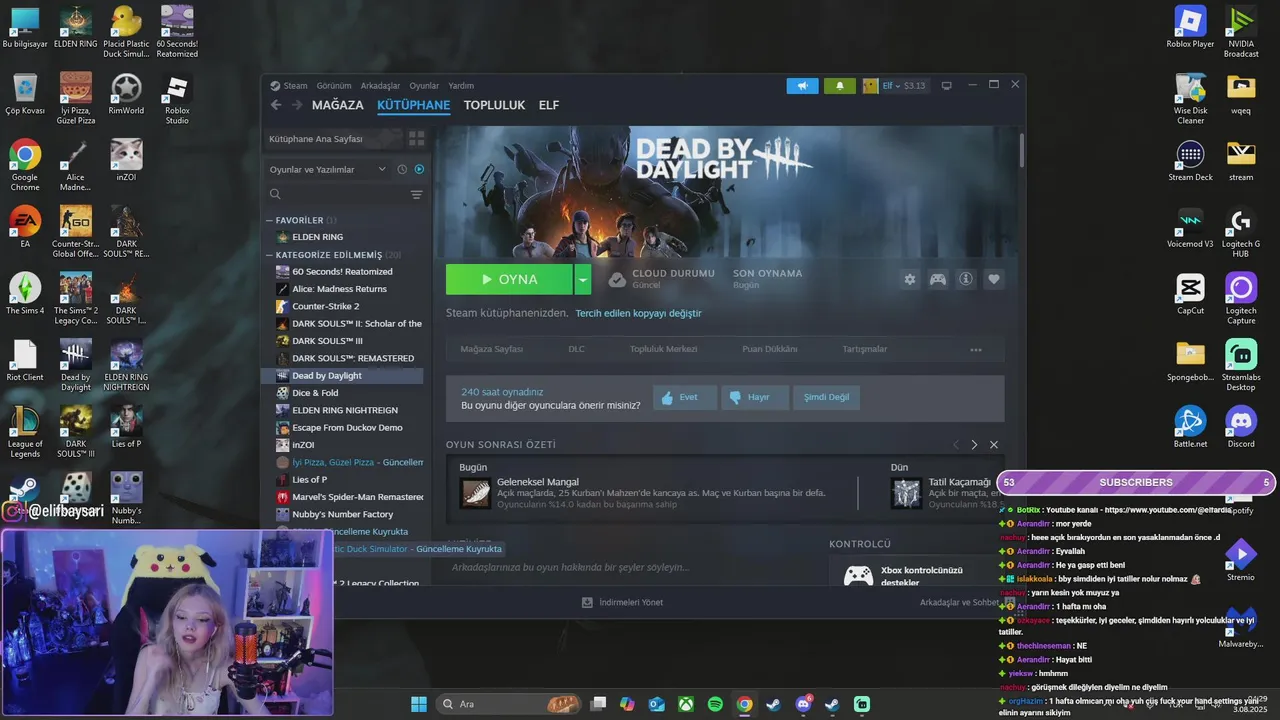Click the Steam page vertical scrollbar
The height and width of the screenshot is (720, 1280).
[x=1021, y=150]
